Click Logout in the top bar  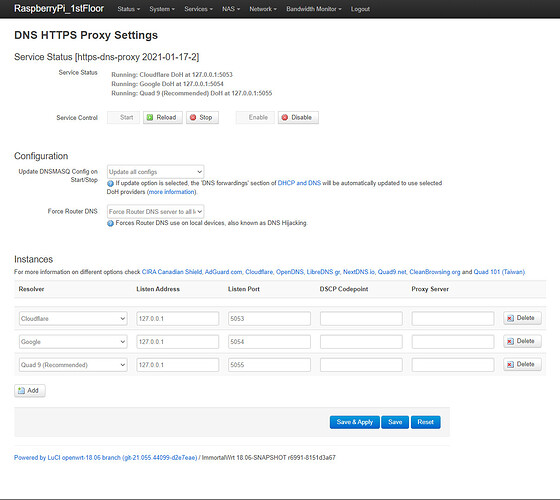click(360, 9)
